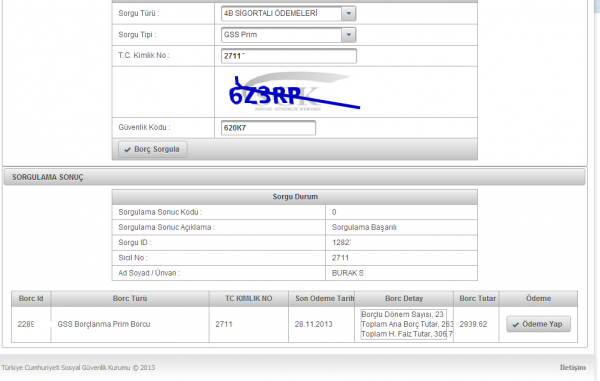Select the GSS Borçlanma Prim Borcu cell

pos(130,324)
